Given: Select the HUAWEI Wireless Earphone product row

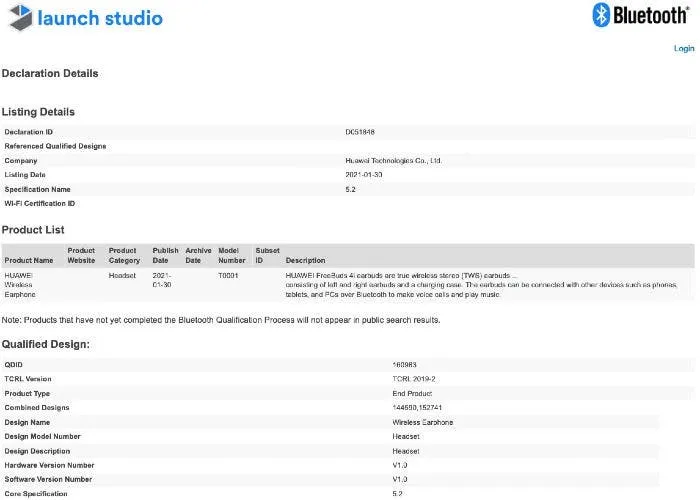Looking at the screenshot, I should (19, 284).
